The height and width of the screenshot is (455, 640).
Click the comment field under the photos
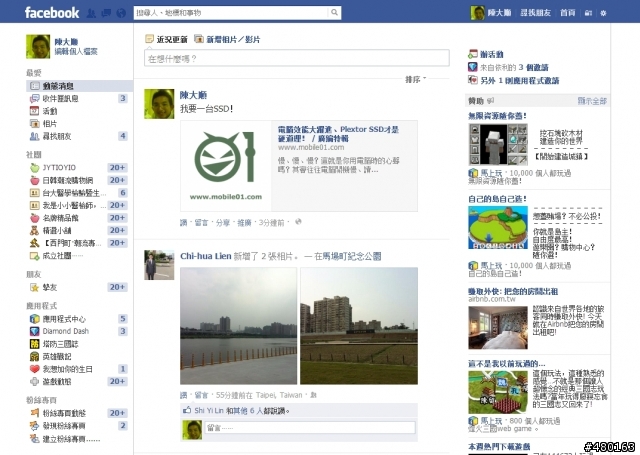tap(310, 428)
